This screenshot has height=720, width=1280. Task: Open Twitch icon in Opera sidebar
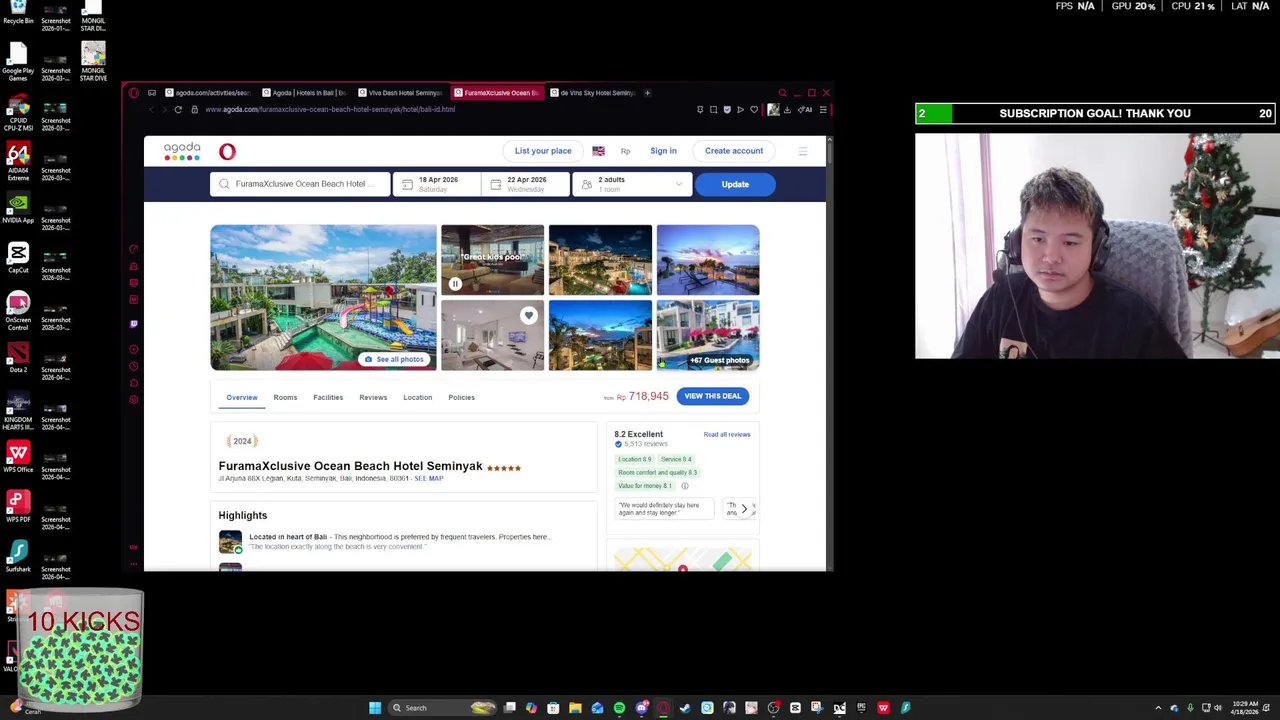[x=133, y=323]
